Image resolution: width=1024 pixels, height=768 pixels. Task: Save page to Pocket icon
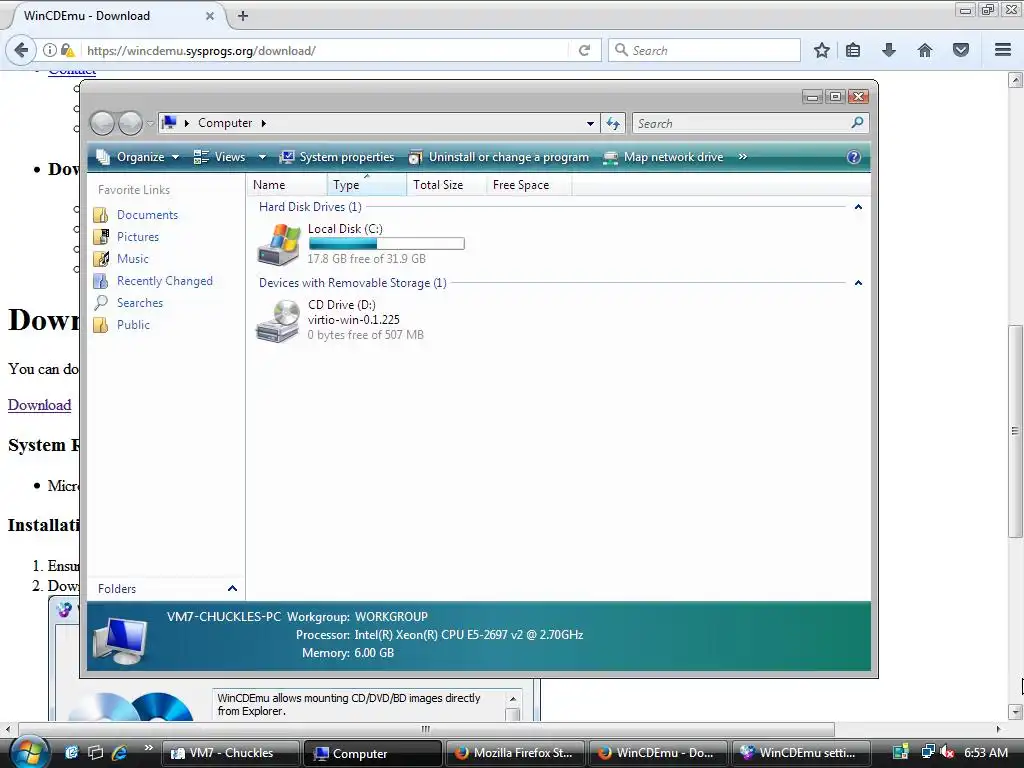coord(961,50)
